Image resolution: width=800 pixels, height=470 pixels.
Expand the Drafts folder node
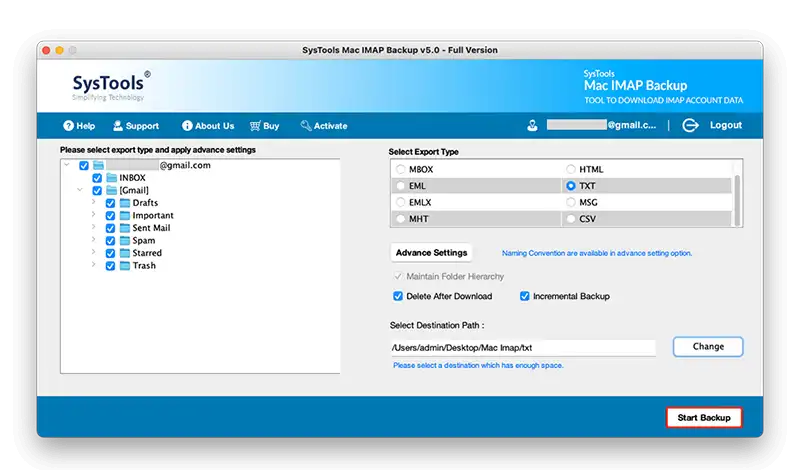93,202
